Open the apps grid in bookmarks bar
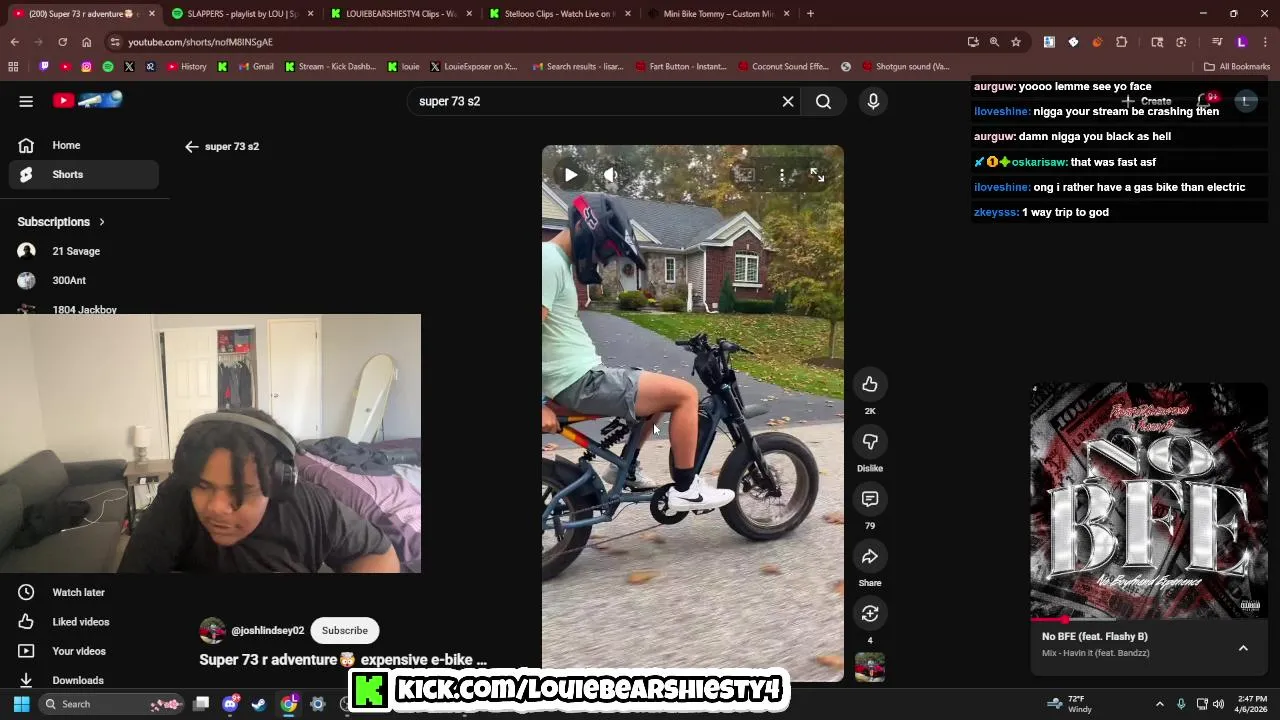The image size is (1280, 720). (x=13, y=67)
